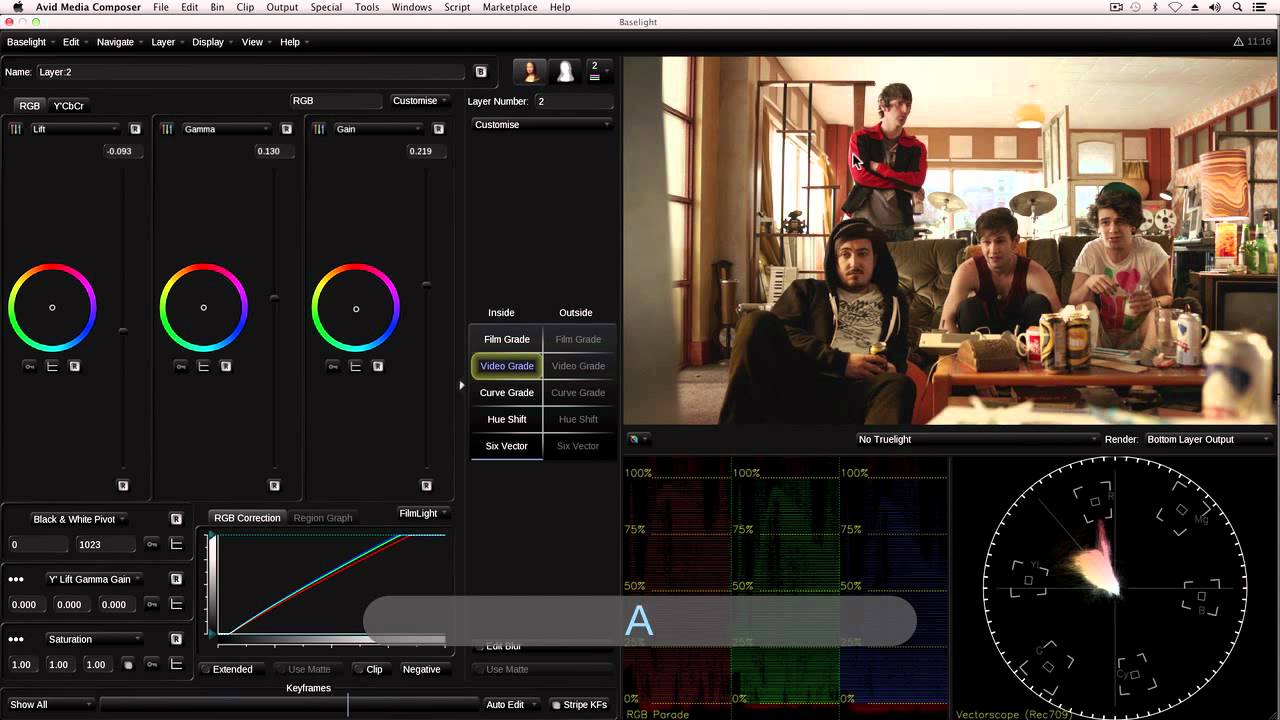The image size is (1280, 720).
Task: Click the Customise button next to RGB field
Action: coord(419,101)
